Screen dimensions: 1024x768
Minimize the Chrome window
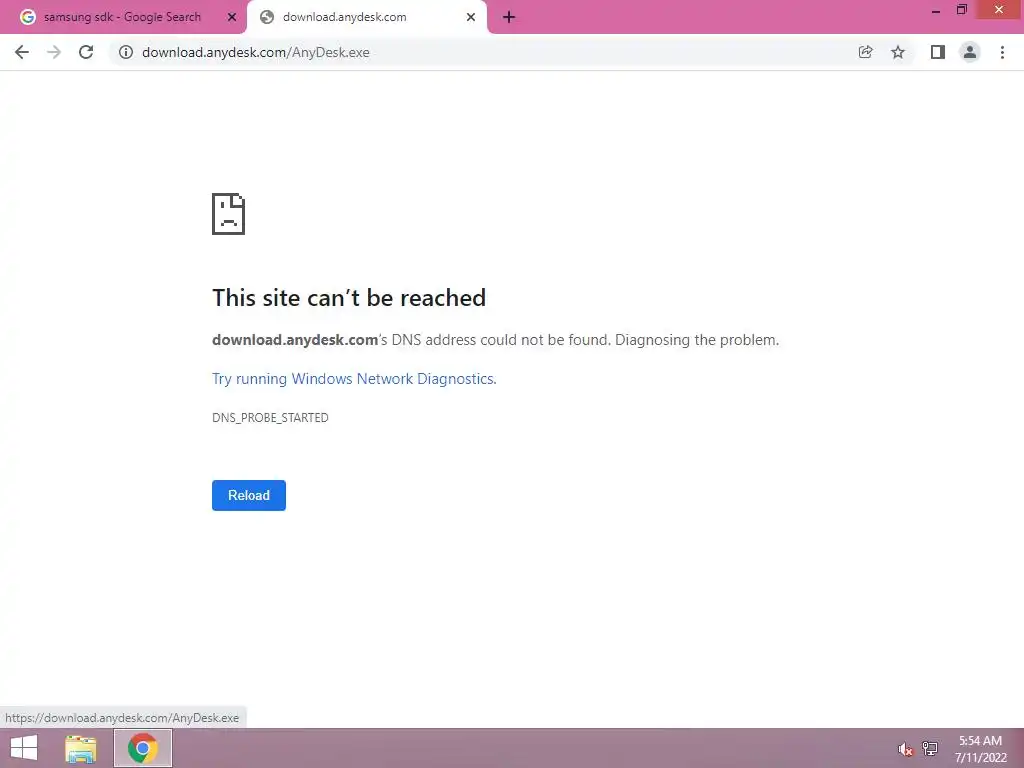tap(936, 11)
